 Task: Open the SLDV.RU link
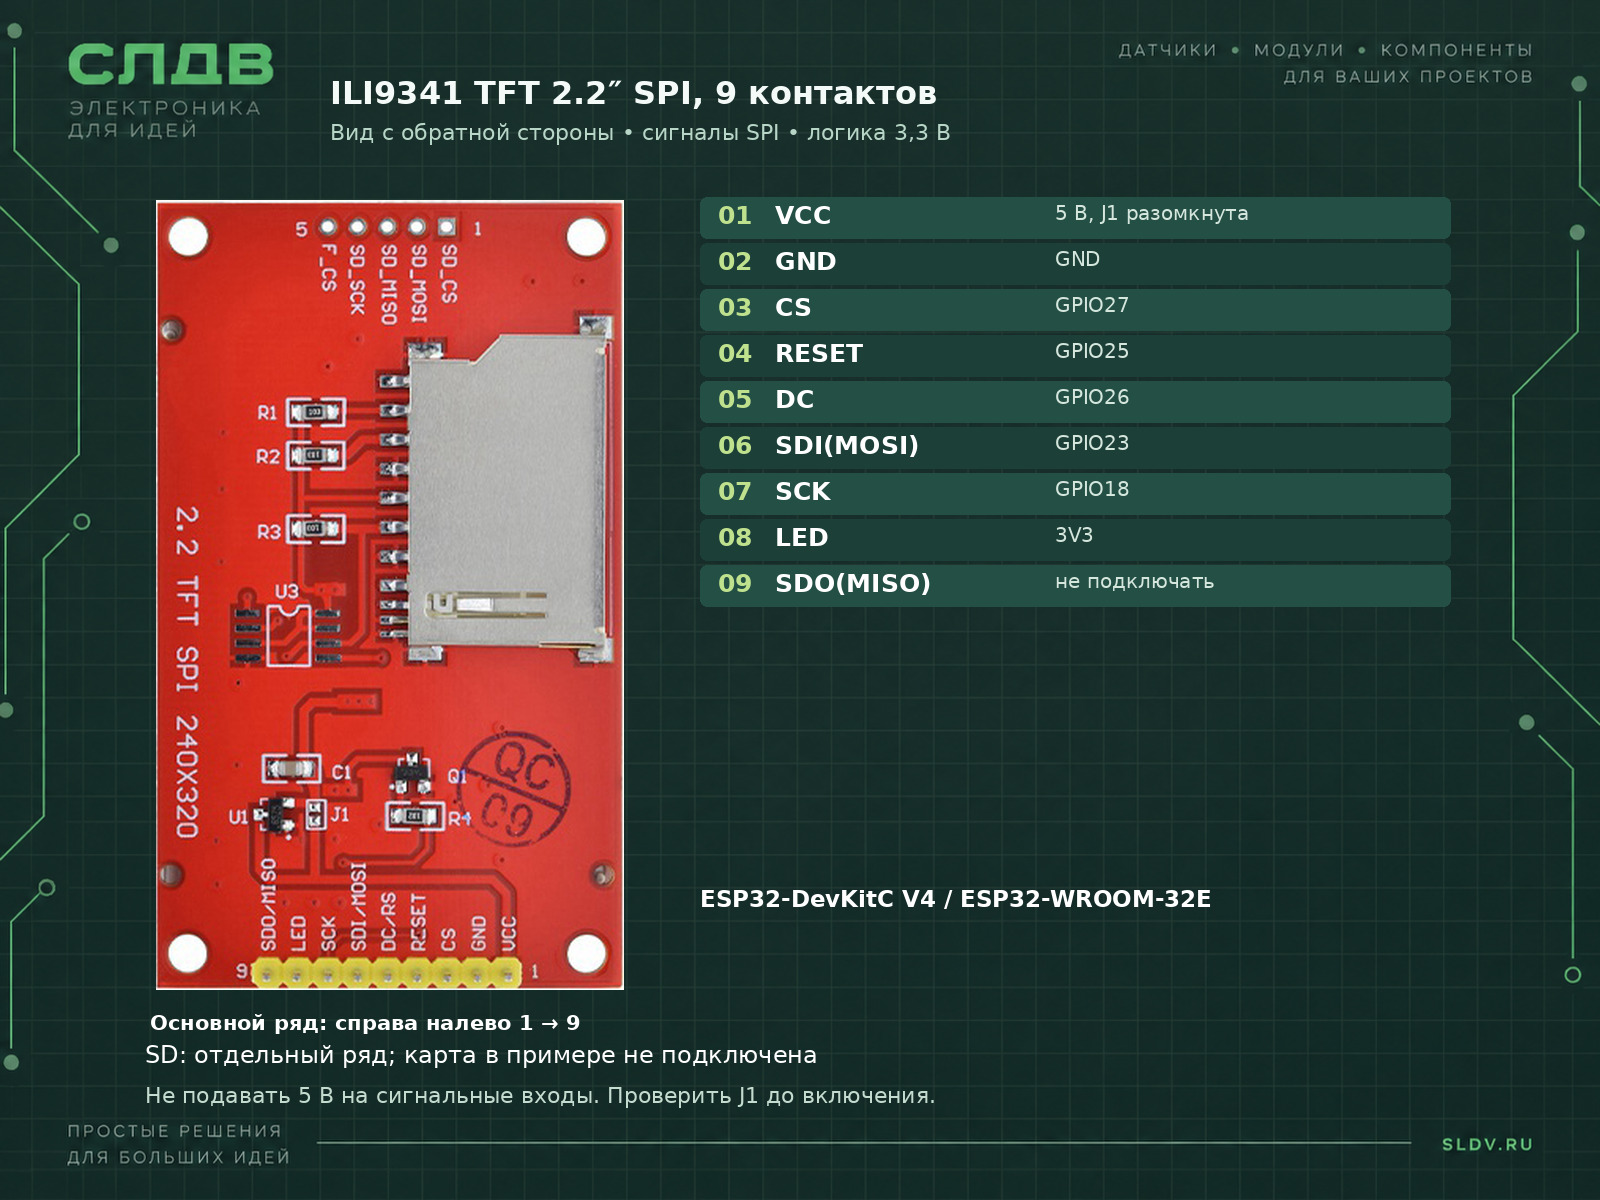1487,1144
